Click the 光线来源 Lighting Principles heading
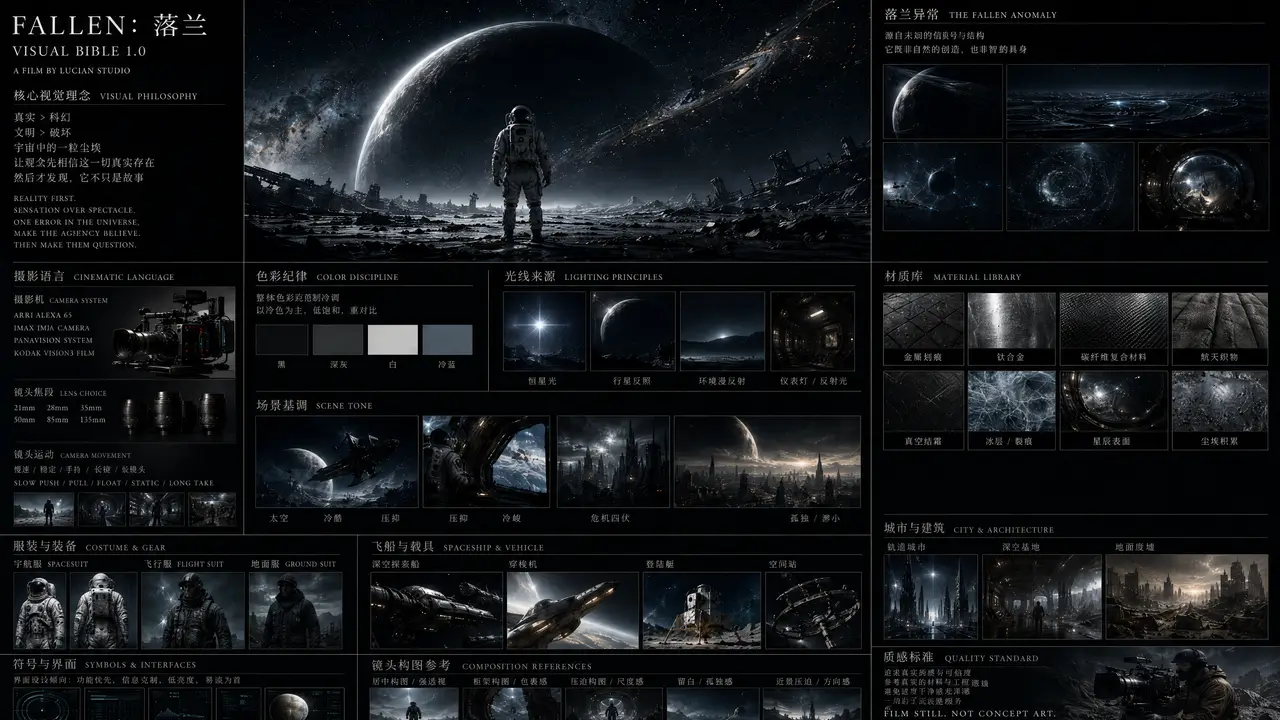The image size is (1280, 720). click(583, 276)
